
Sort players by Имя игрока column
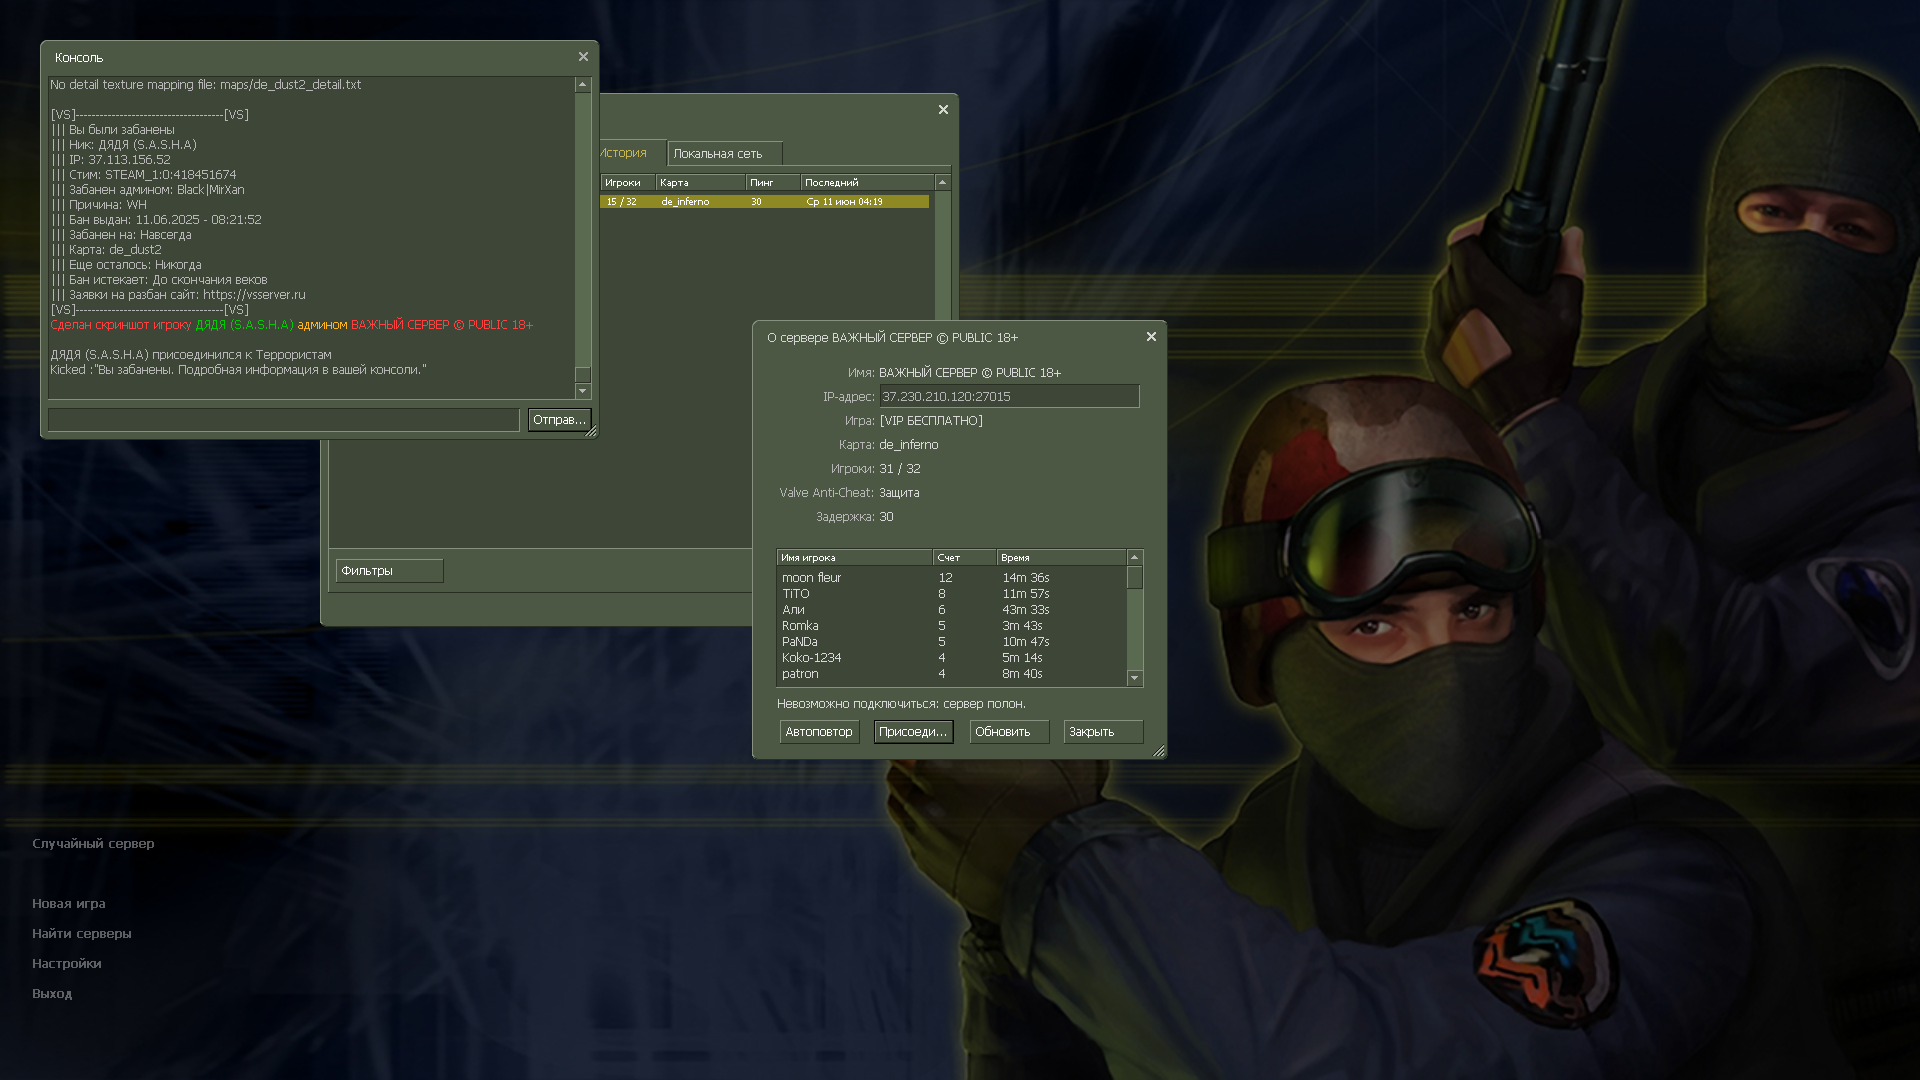[854, 558]
